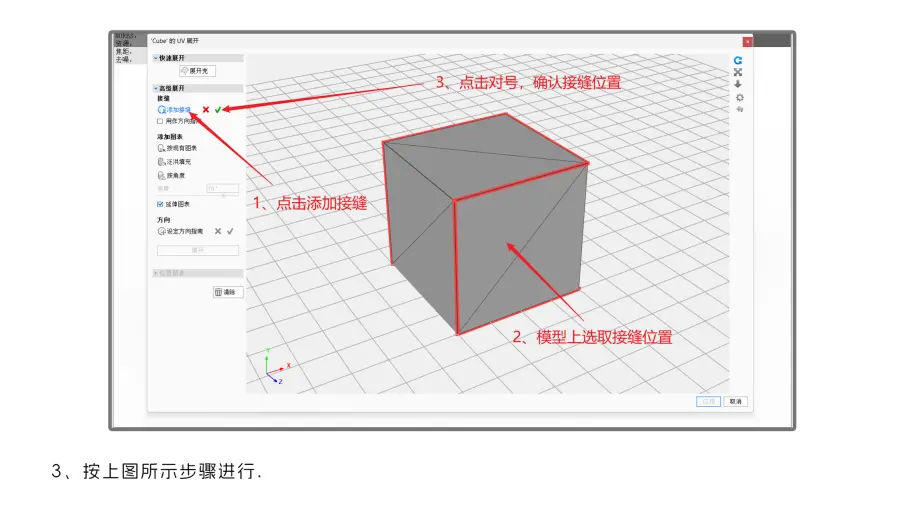Click the disabled 展开 button under 方向
The image size is (900, 506).
pyautogui.click(x=198, y=250)
